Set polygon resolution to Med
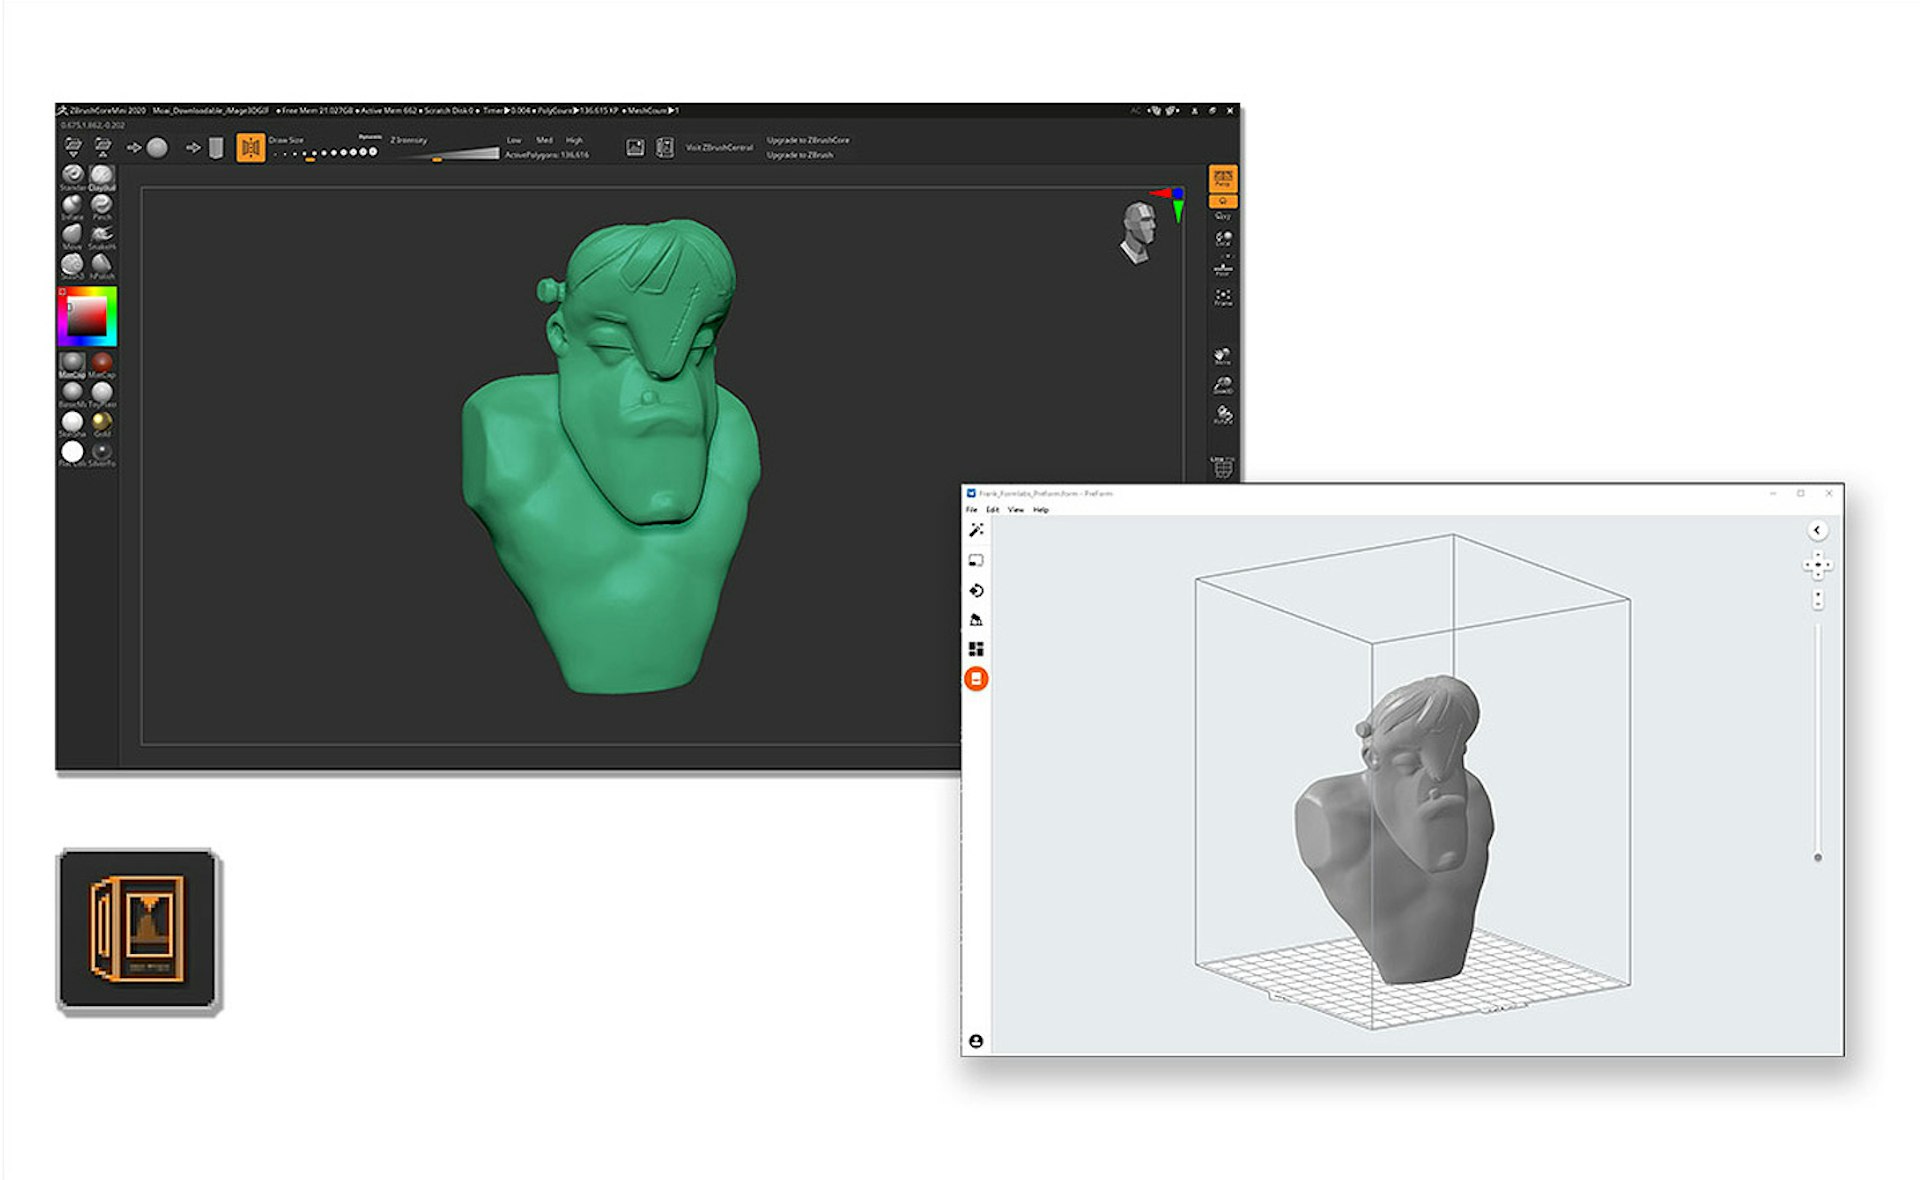Image resolution: width=1920 pixels, height=1180 pixels. tap(544, 140)
